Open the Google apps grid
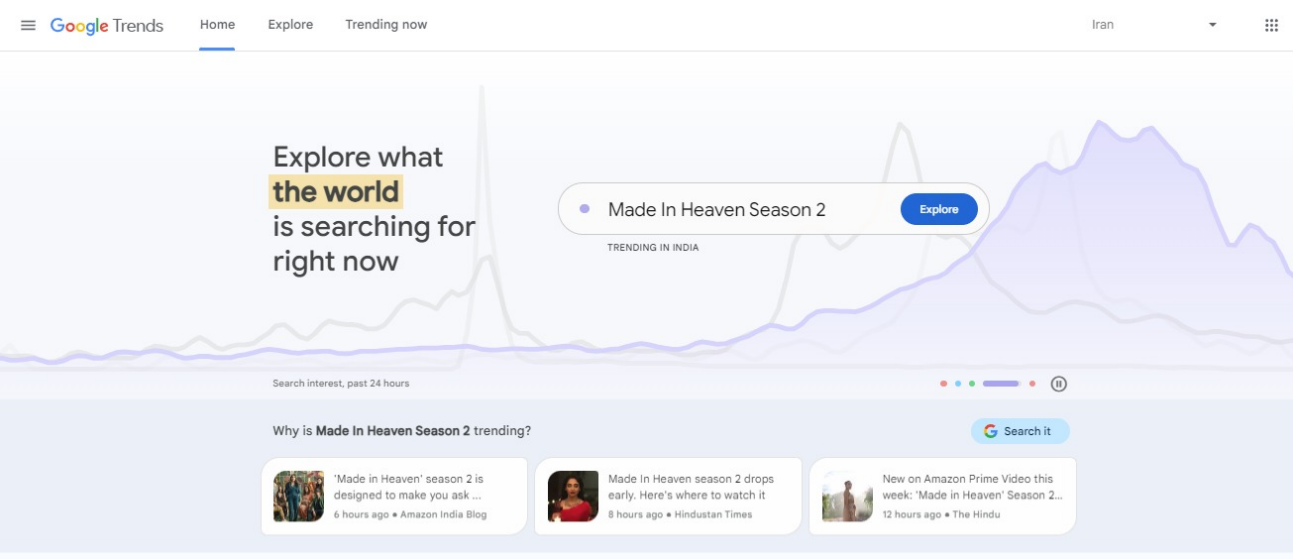Screen dimensions: 1293x559 coord(1271,25)
